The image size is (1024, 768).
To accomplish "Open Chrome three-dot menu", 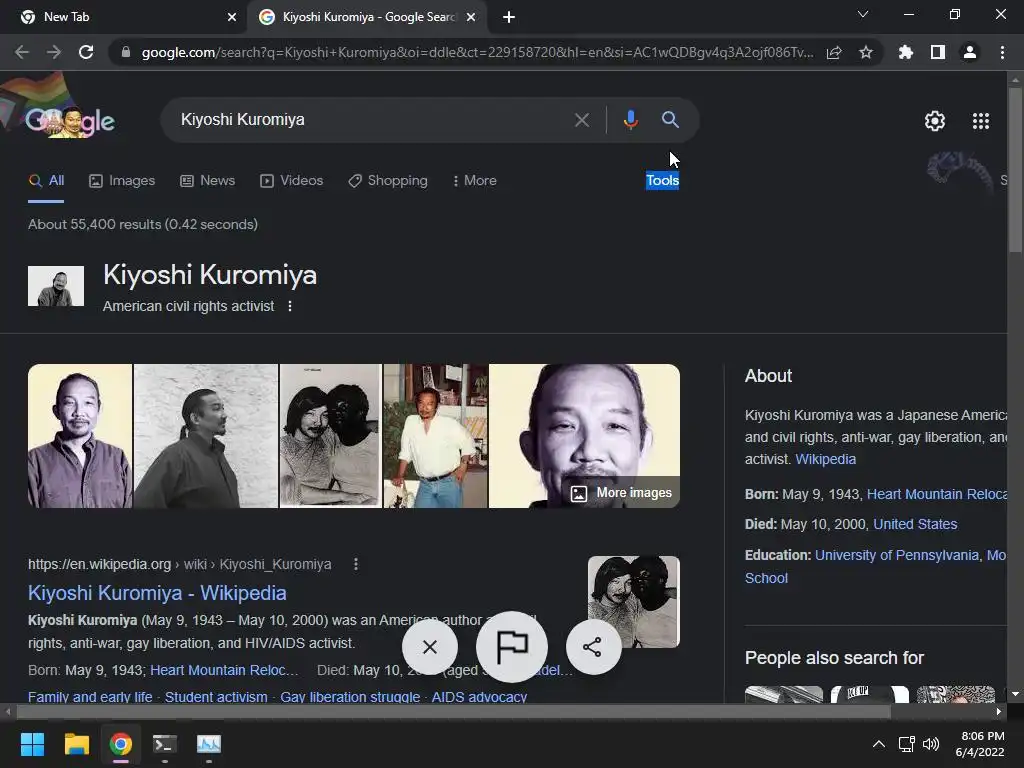I will (1002, 52).
